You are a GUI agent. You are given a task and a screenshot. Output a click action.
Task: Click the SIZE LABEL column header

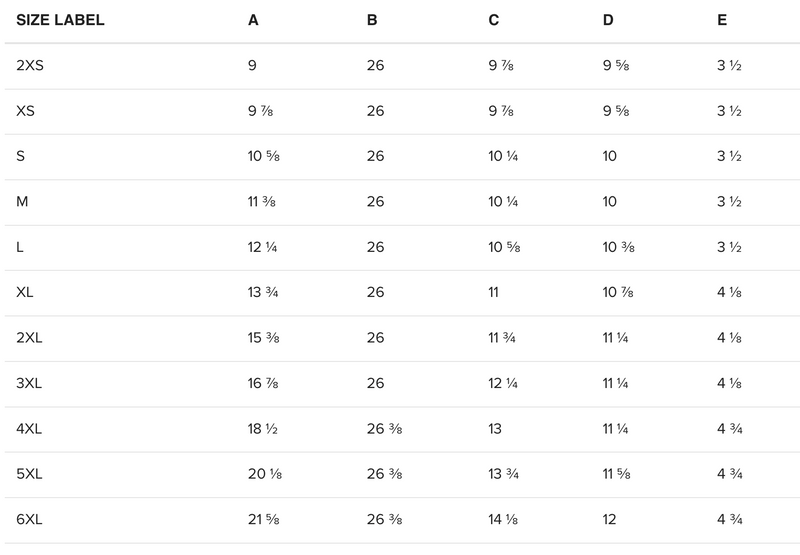tap(60, 20)
